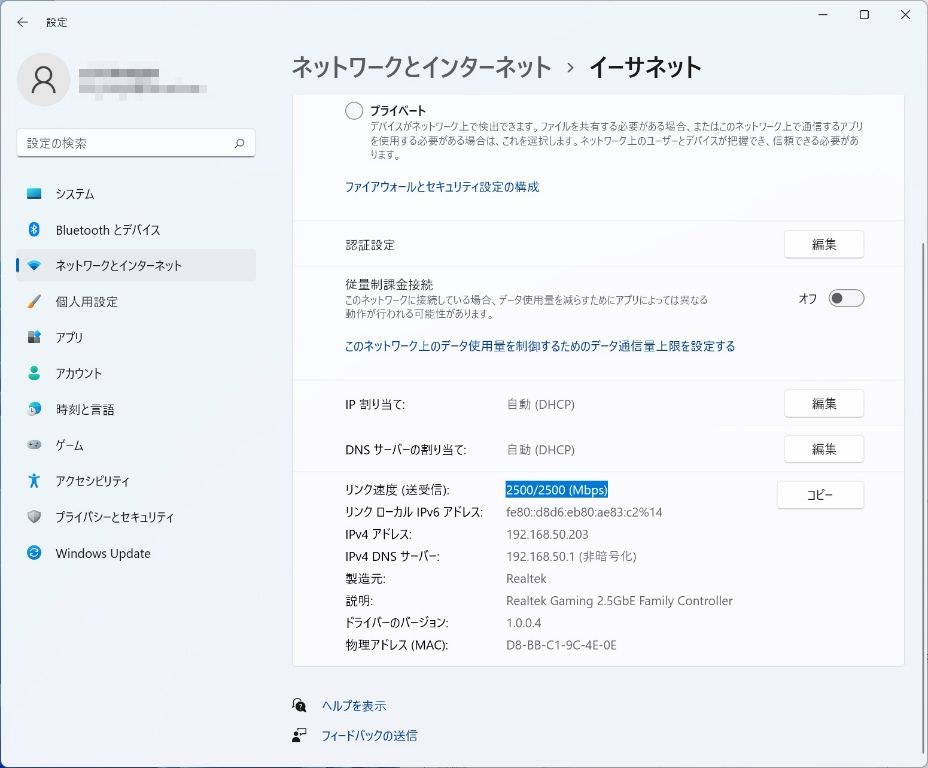Open プライバシーとセキュリティ settings
Screen dimensions: 928x768
(114, 518)
